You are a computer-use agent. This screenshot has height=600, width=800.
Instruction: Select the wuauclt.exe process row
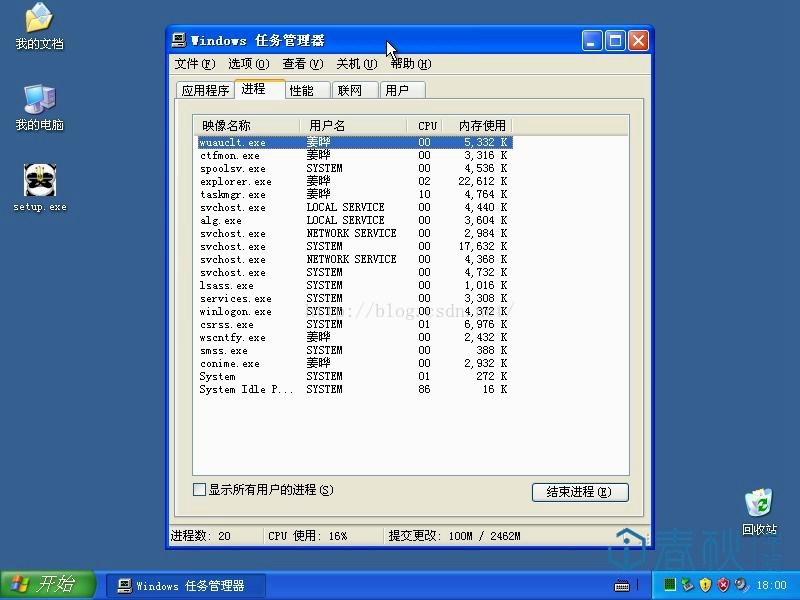point(355,142)
